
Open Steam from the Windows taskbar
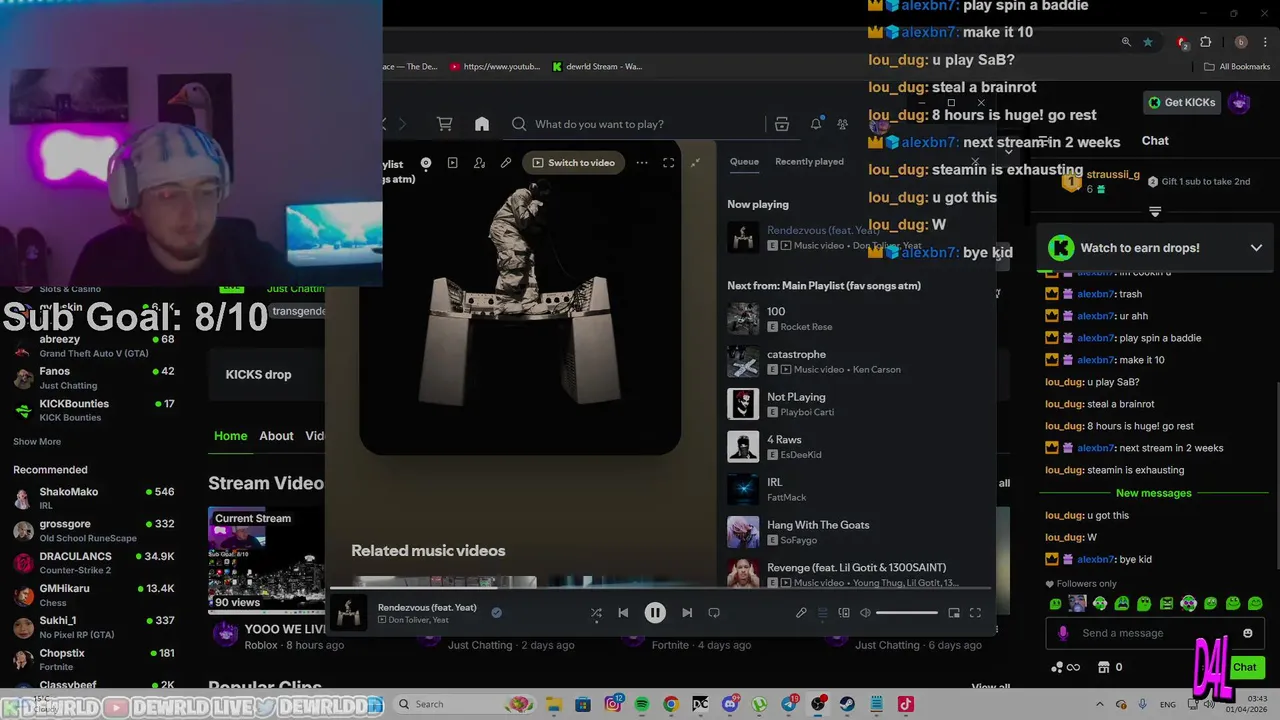pos(847,705)
